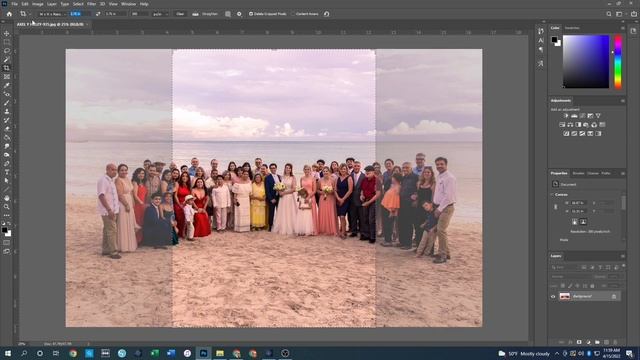Add a layer mask icon
The width and height of the screenshot is (640, 360).
[579, 342]
